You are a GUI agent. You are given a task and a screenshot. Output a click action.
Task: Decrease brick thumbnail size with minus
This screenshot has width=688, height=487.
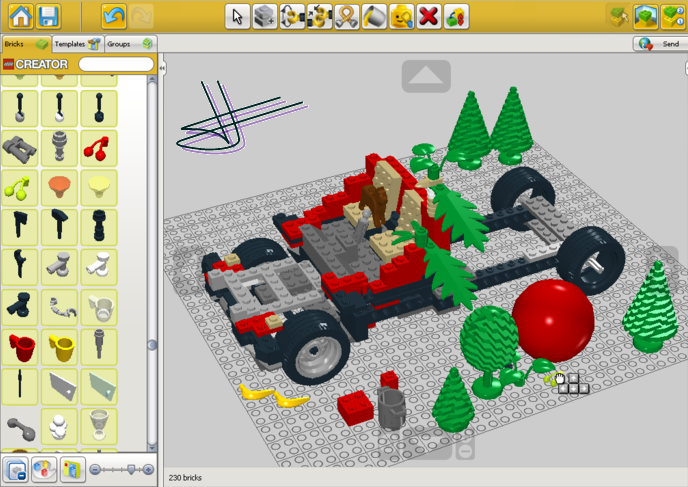[95, 470]
